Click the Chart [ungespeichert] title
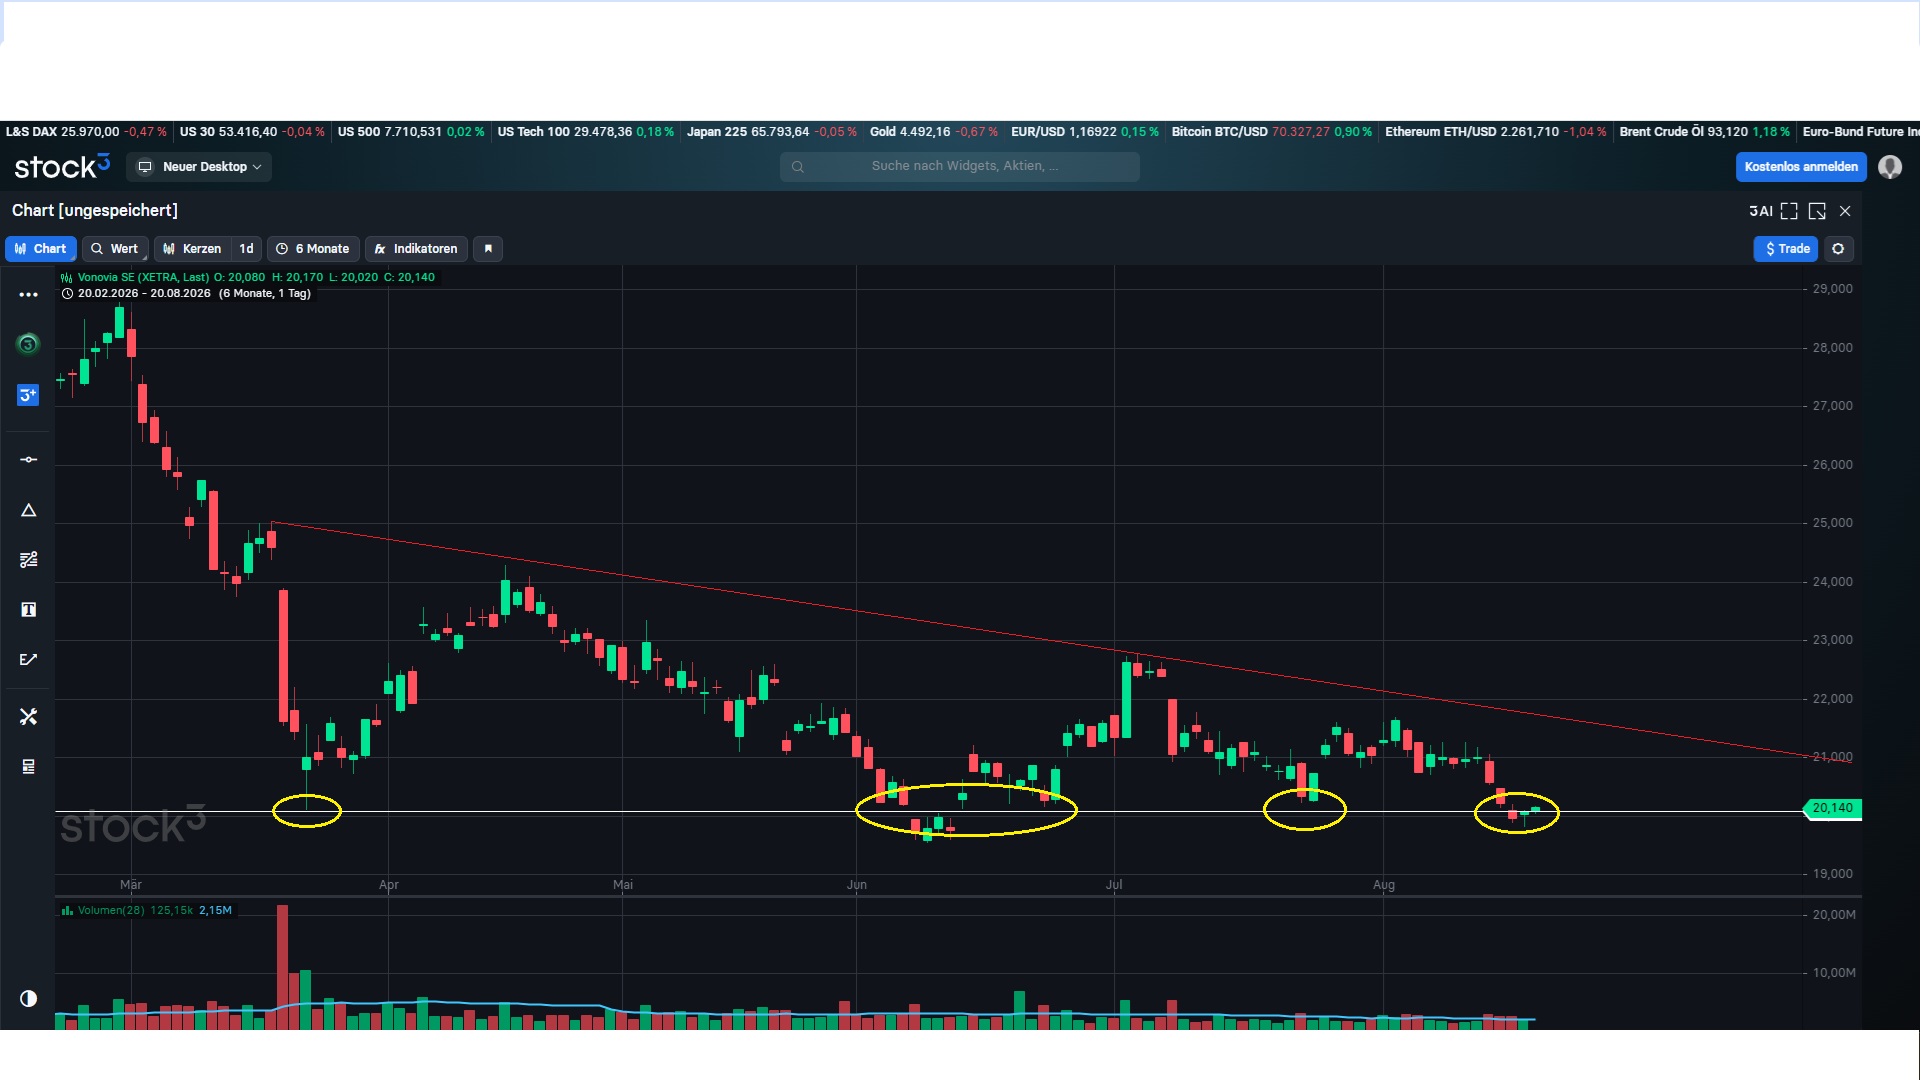The image size is (1921, 1080). click(95, 211)
